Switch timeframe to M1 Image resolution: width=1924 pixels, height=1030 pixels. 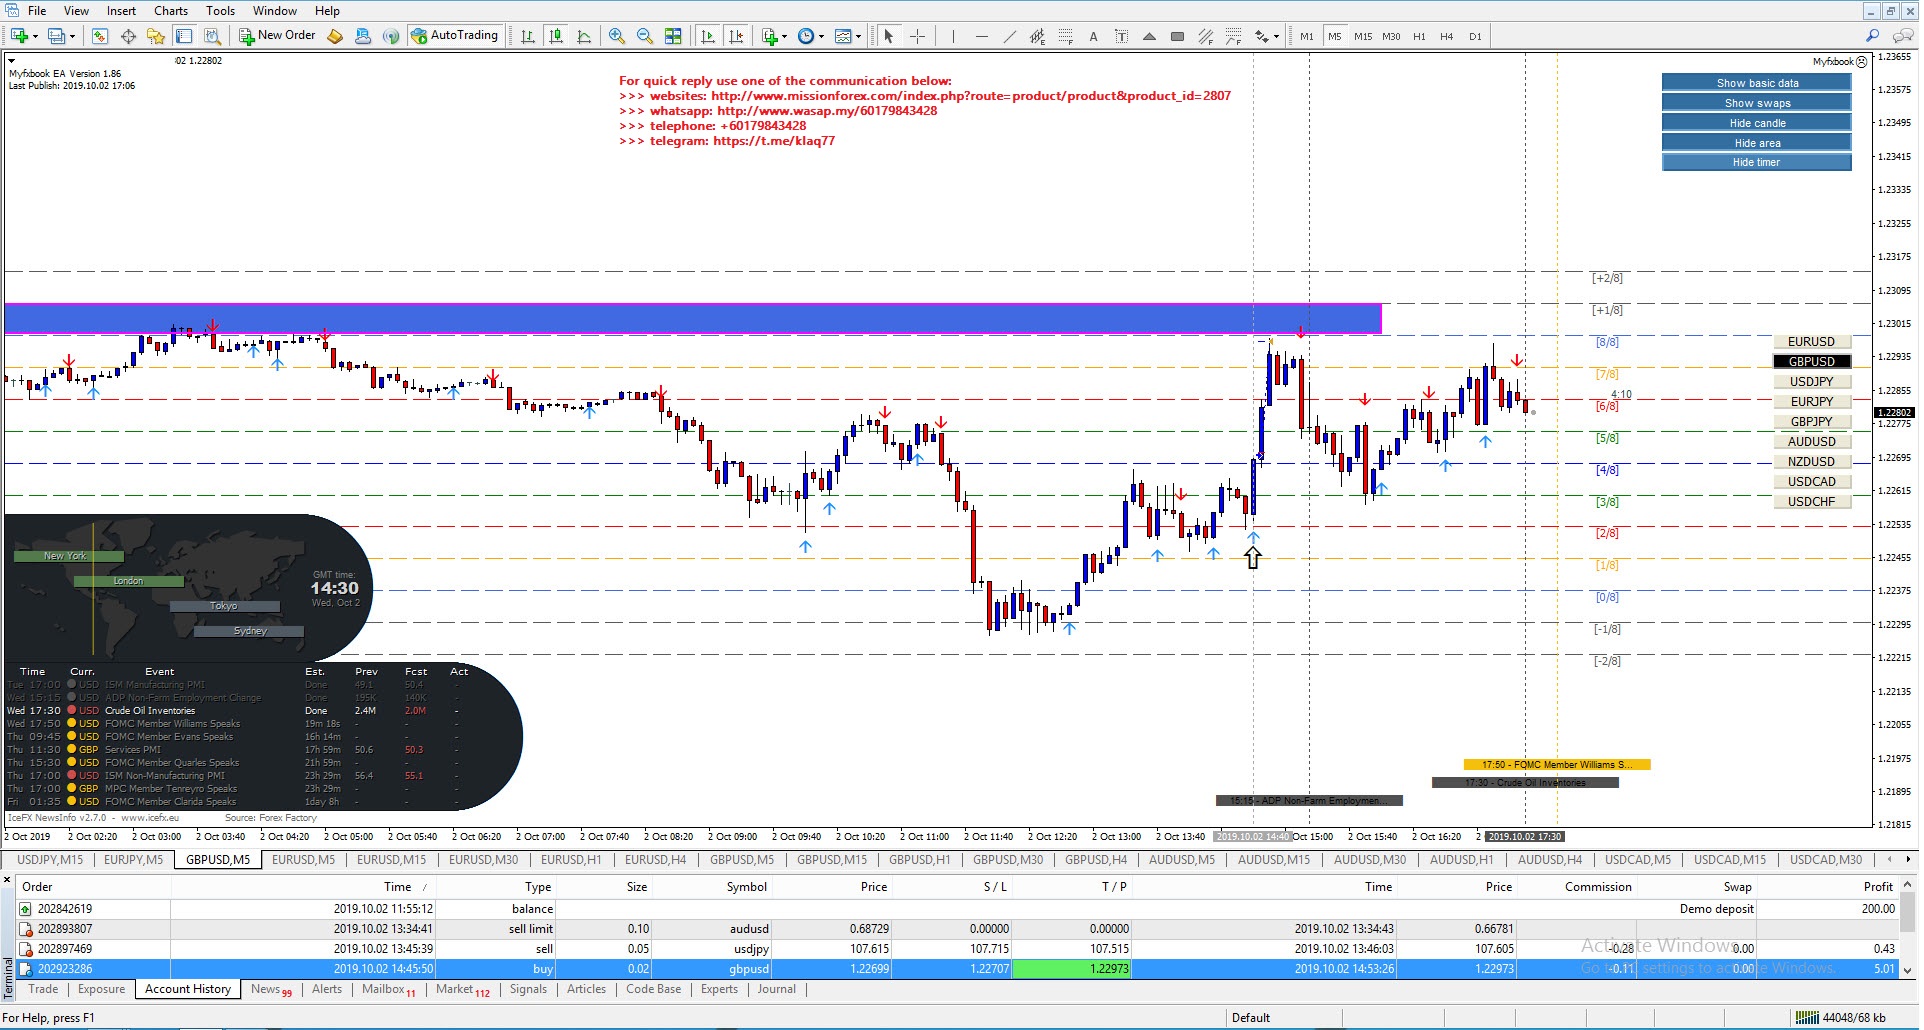tap(1306, 36)
